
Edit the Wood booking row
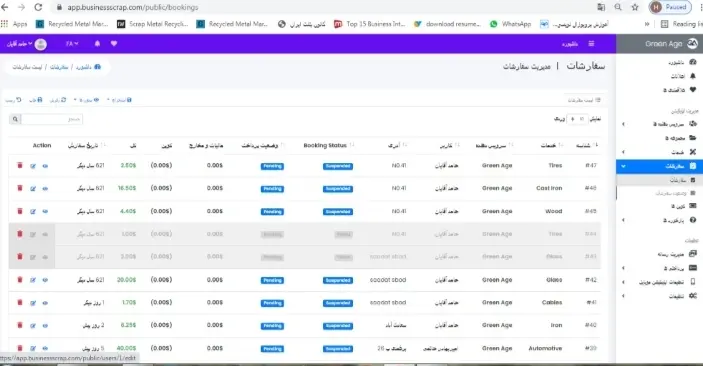[x=33, y=211]
